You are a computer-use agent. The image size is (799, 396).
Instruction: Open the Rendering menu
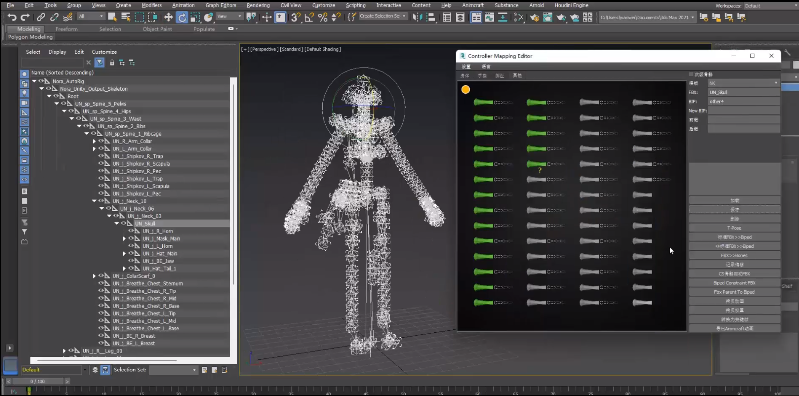point(258,5)
